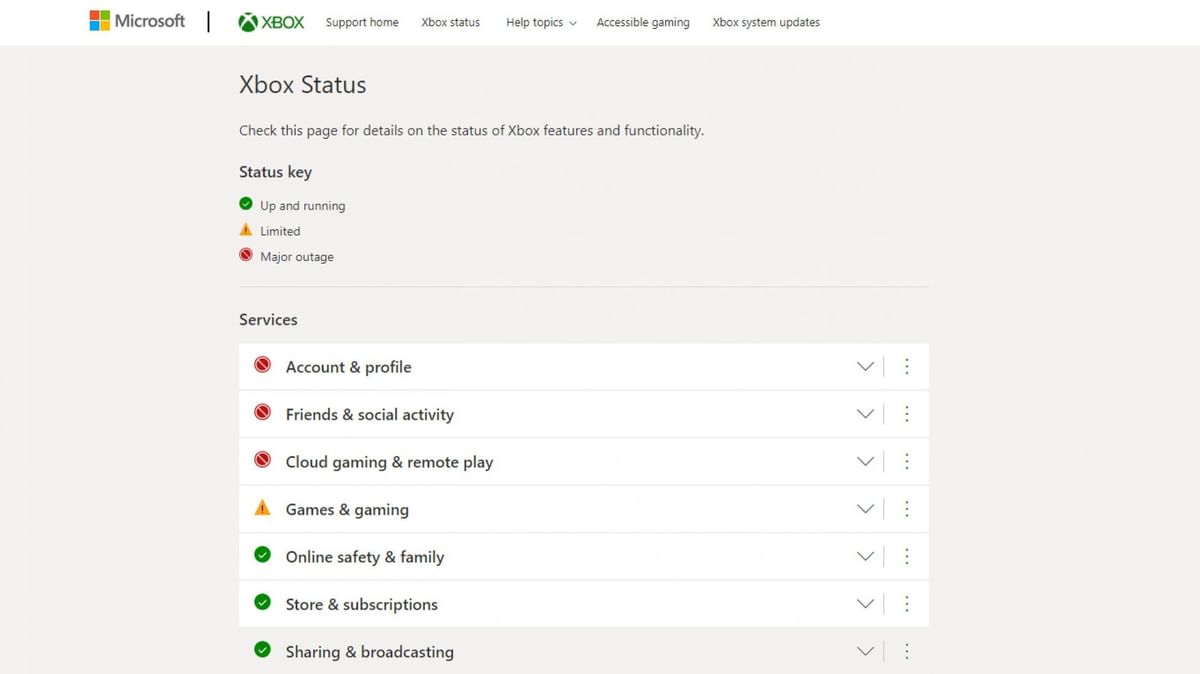This screenshot has width=1200, height=674.
Task: Expand the Friends & social activity section
Action: tap(865, 413)
